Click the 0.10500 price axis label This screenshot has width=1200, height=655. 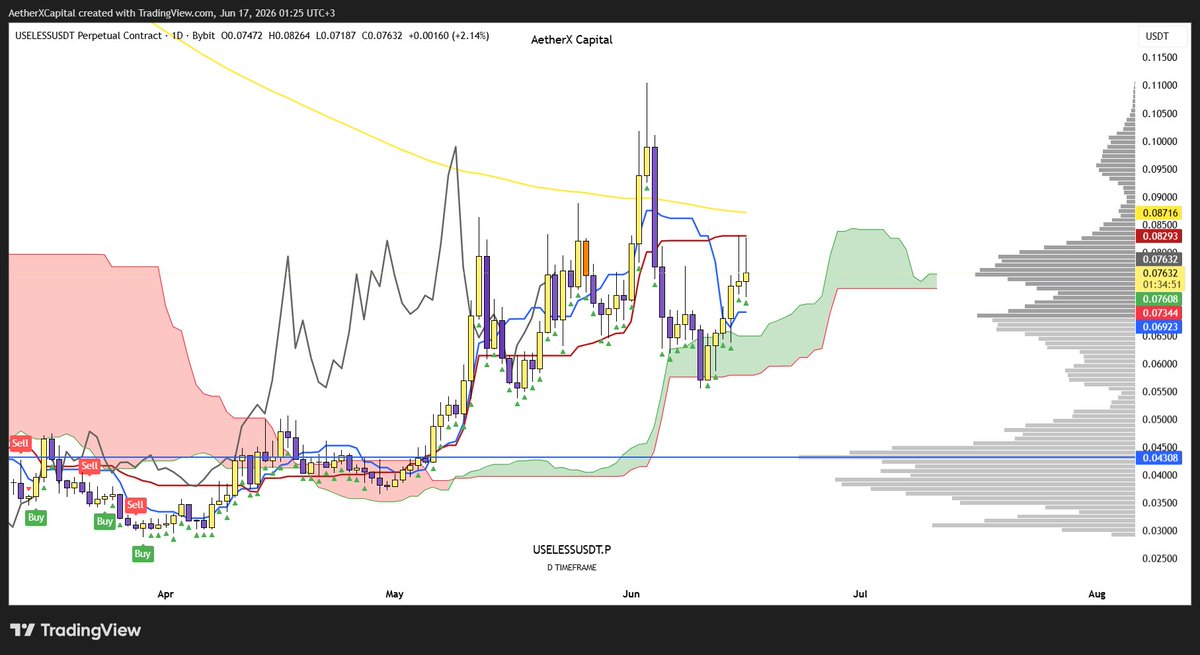[x=1161, y=114]
